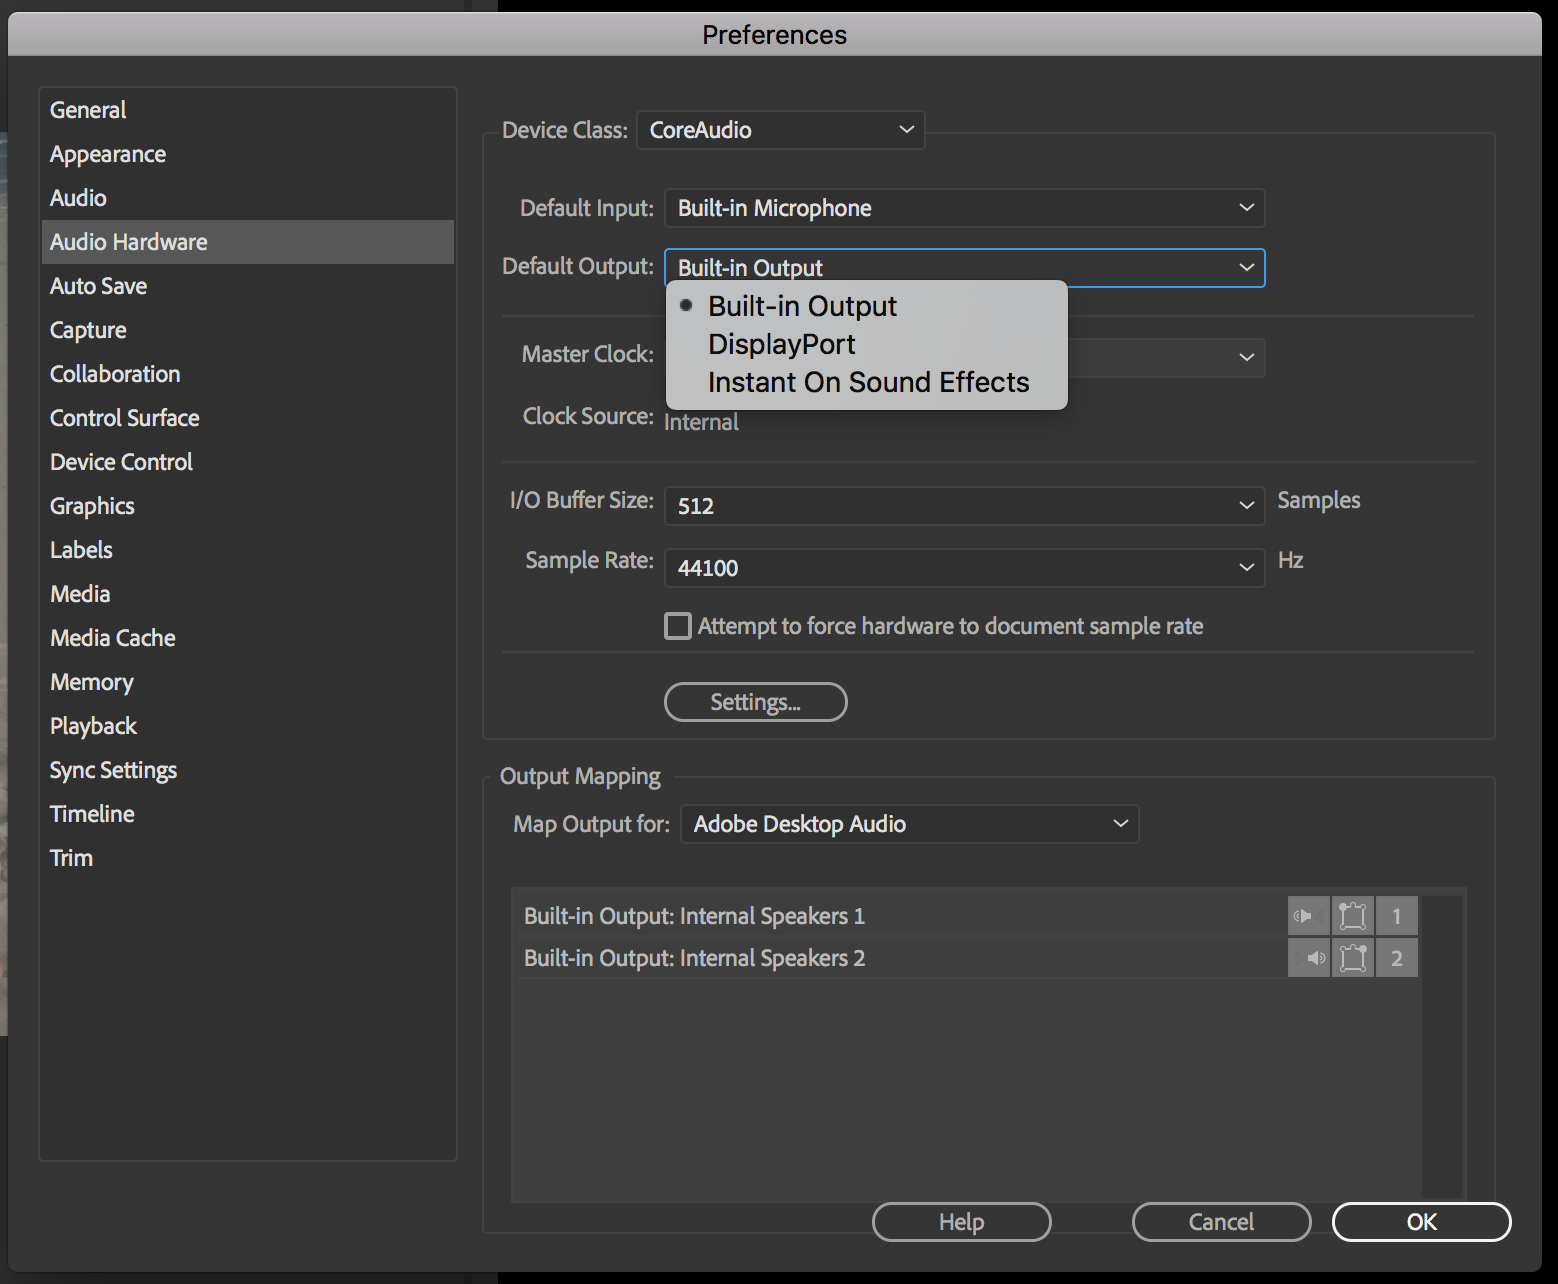Expand the Default Input dropdown
Image resolution: width=1558 pixels, height=1284 pixels.
(x=964, y=208)
